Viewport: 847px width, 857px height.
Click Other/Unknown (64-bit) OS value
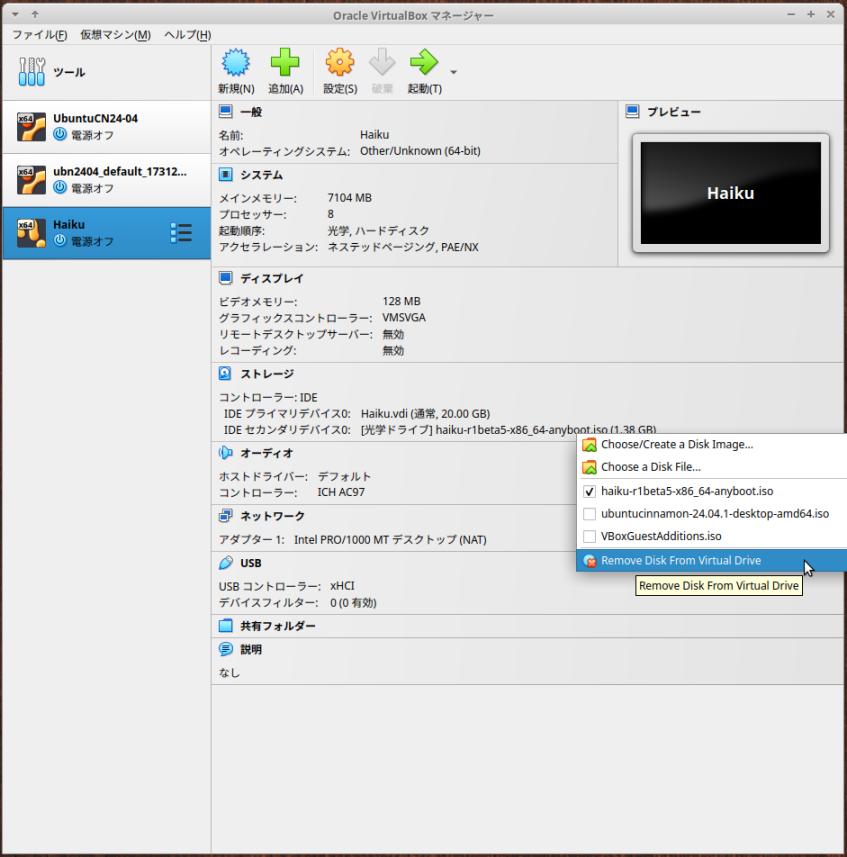420,151
